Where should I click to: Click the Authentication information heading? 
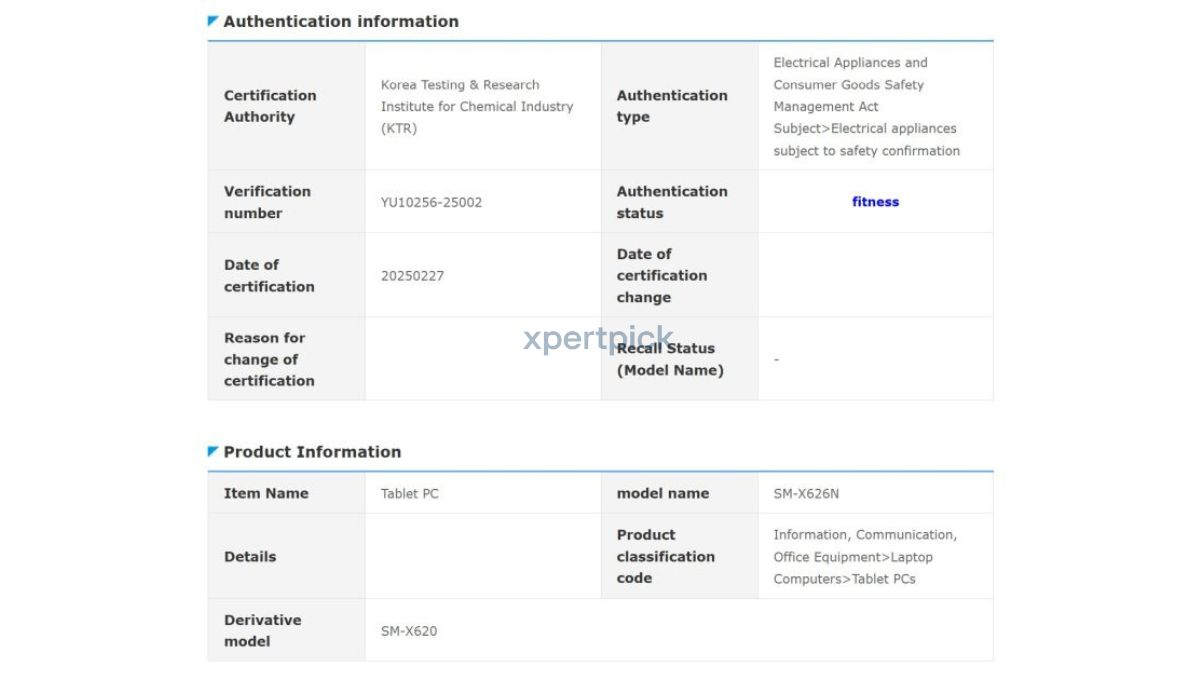coord(341,21)
